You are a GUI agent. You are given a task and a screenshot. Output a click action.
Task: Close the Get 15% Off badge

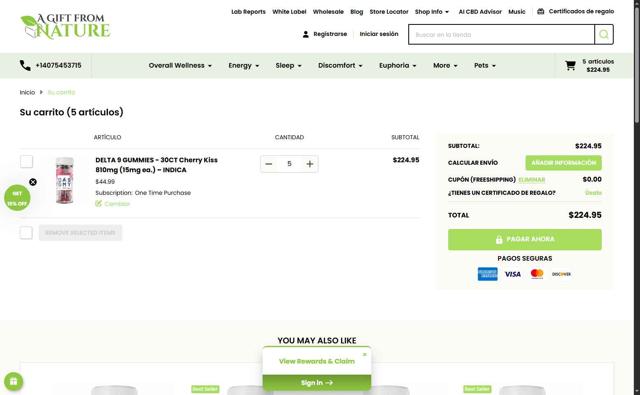(x=33, y=182)
